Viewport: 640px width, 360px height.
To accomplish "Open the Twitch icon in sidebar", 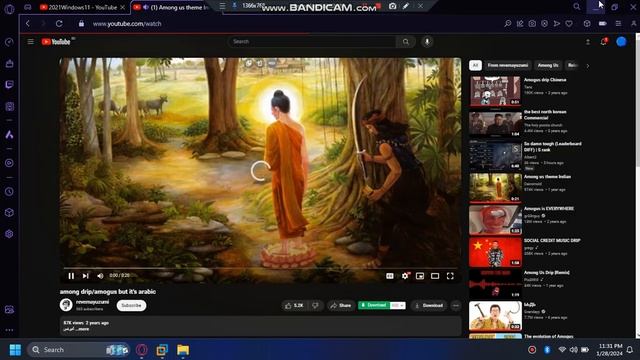I will click(9, 84).
